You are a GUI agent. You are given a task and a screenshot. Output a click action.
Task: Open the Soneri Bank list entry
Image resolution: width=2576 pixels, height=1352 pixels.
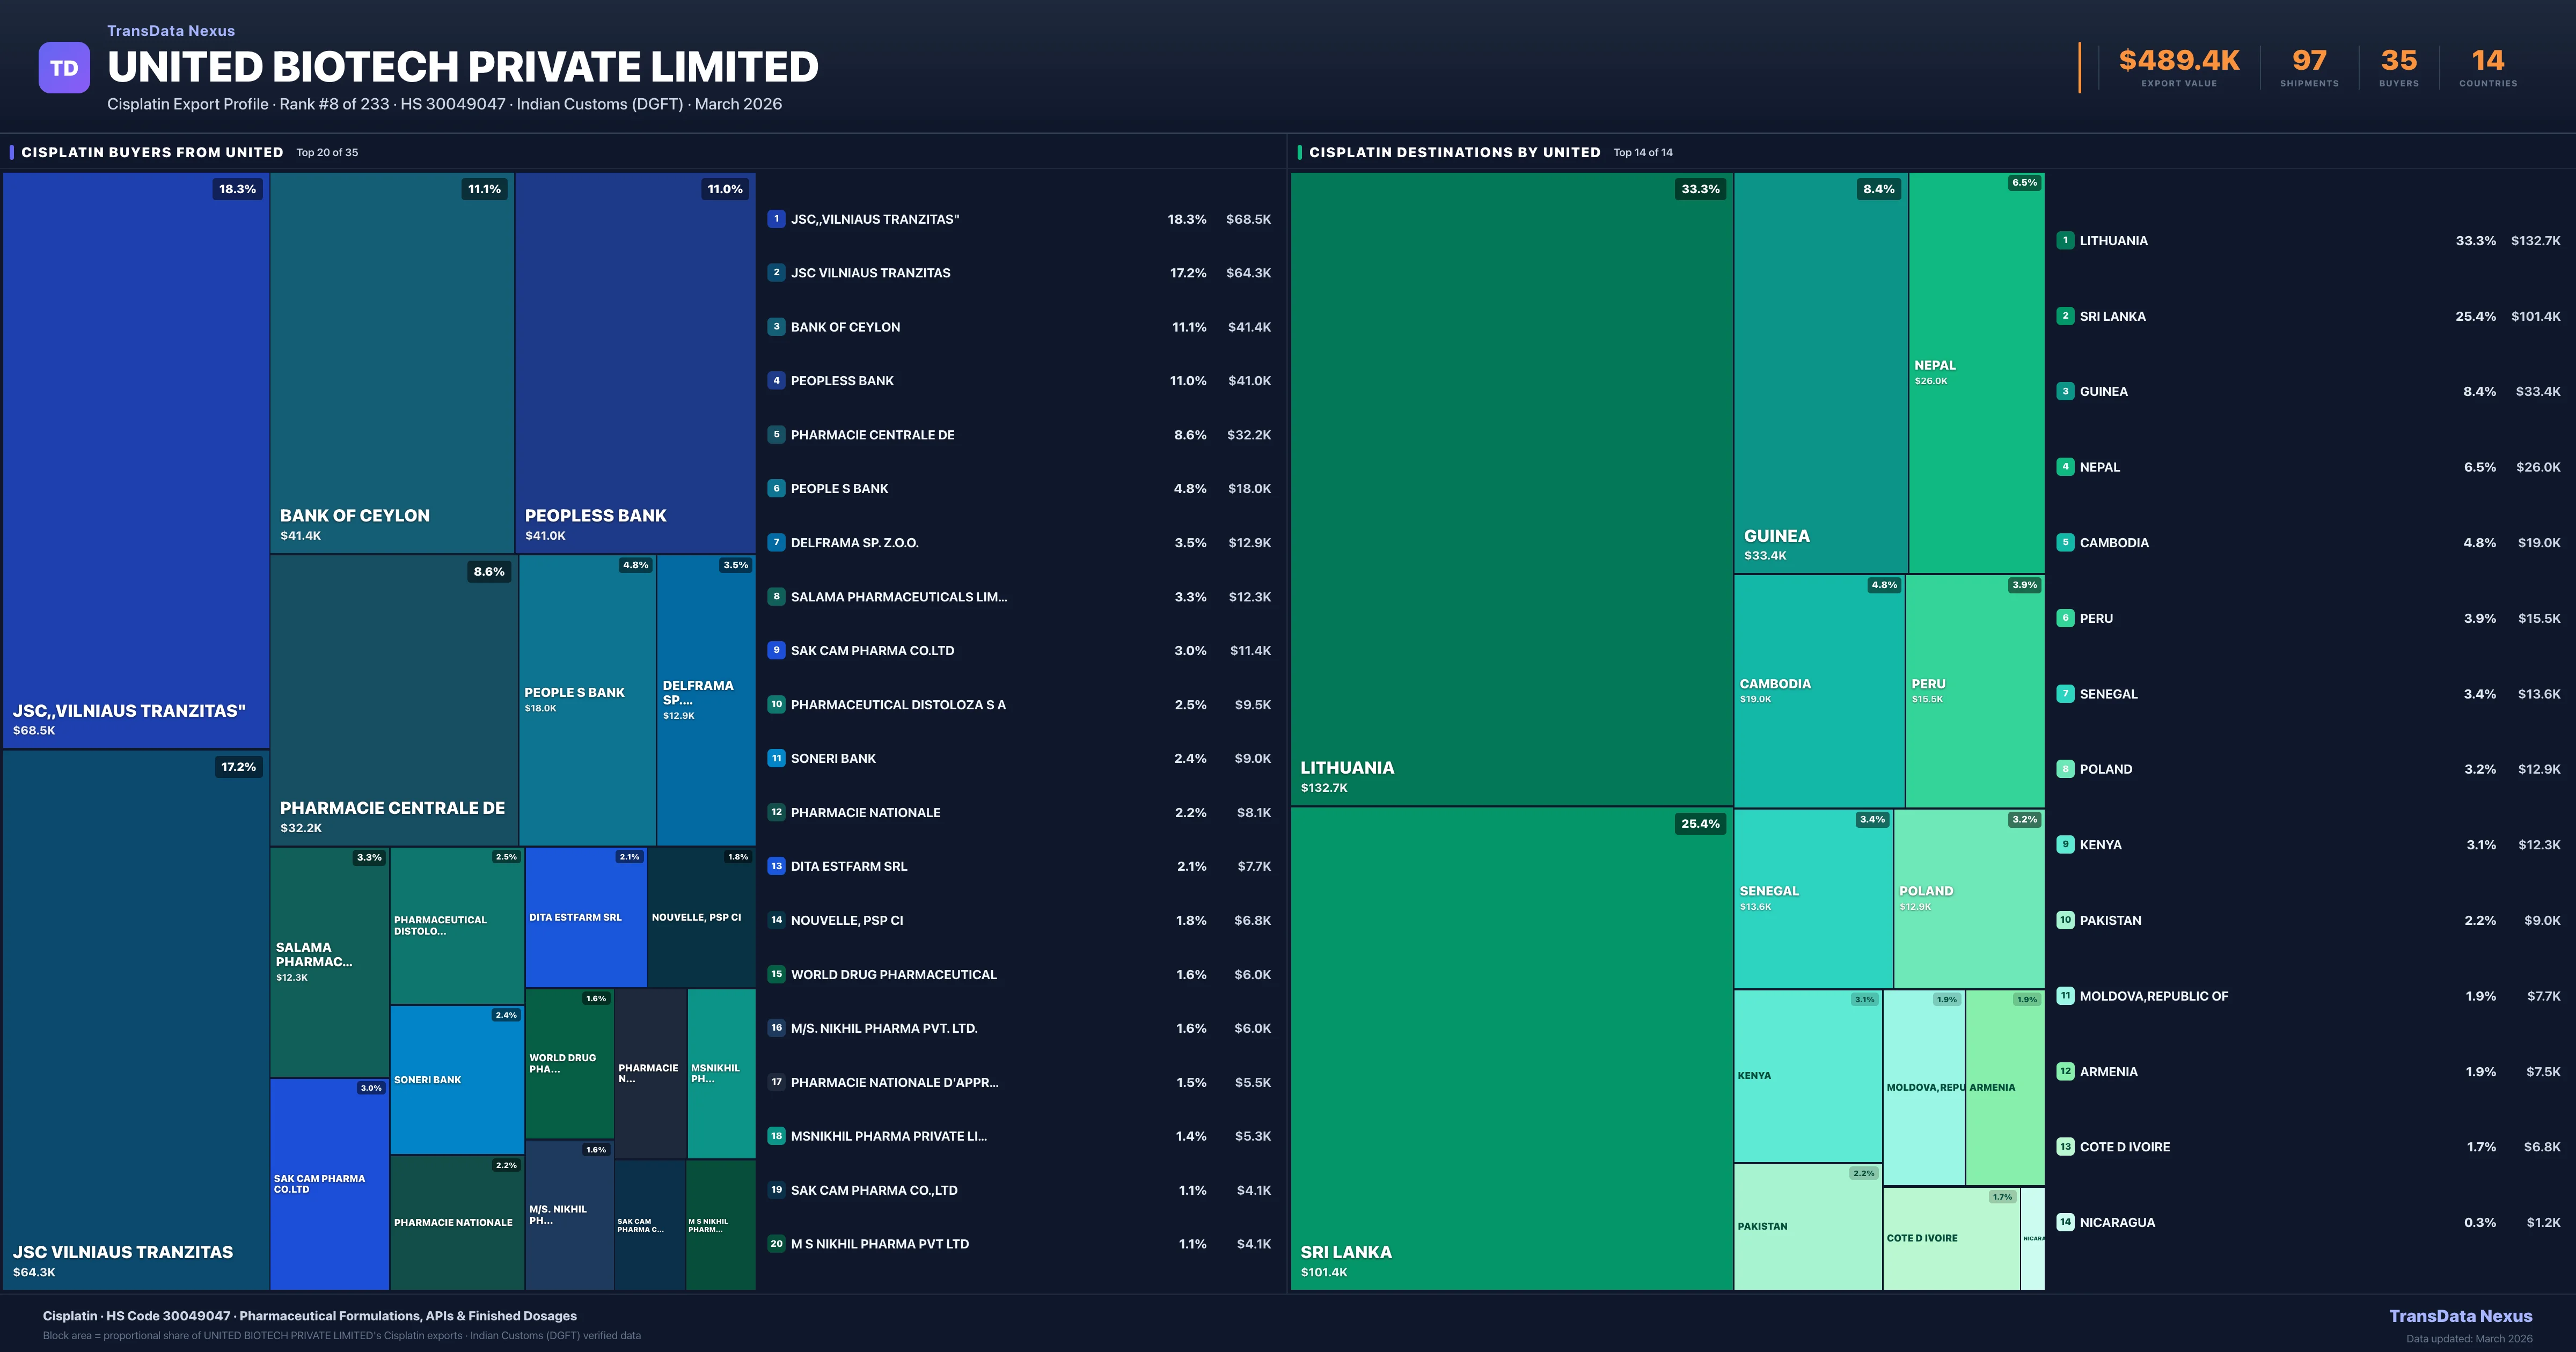tap(833, 759)
